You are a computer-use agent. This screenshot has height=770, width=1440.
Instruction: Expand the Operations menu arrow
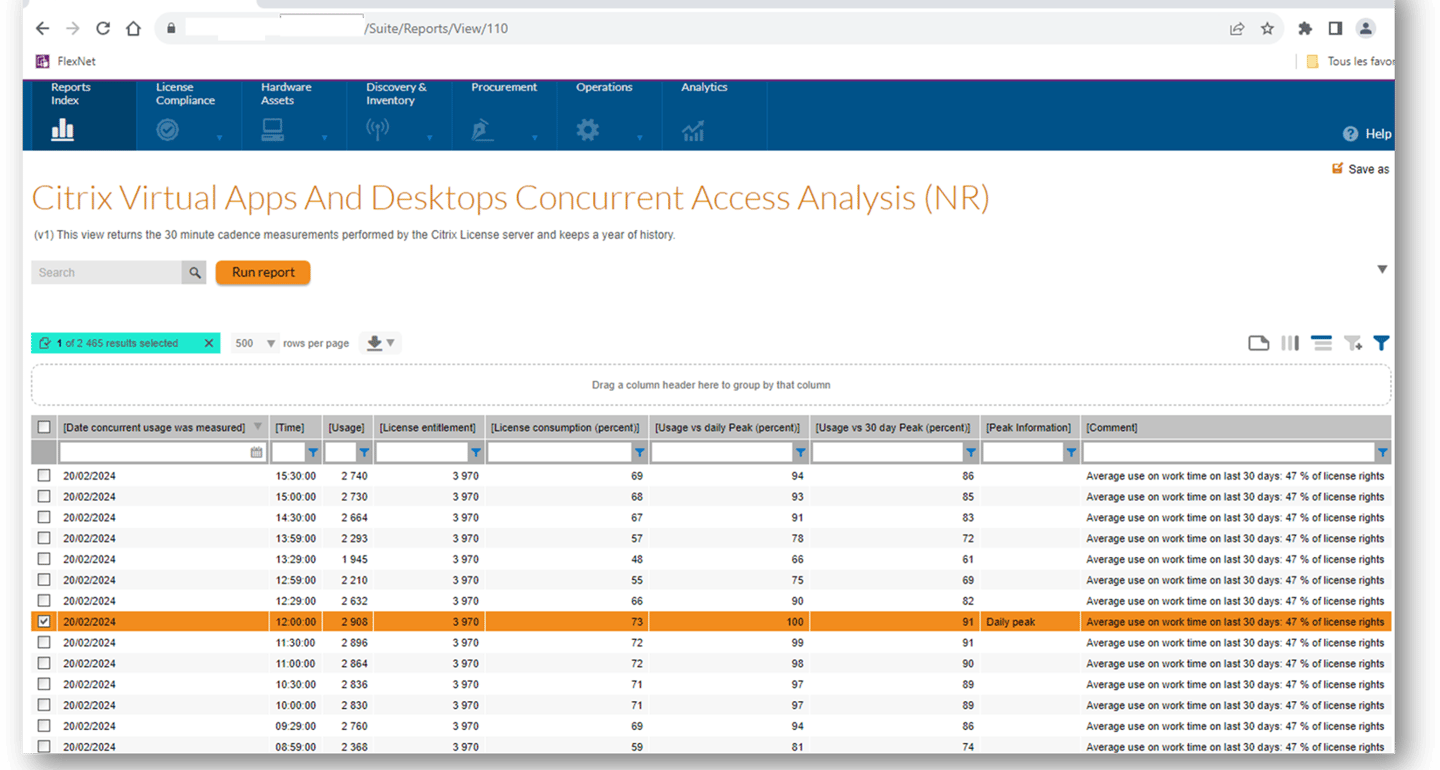pos(639,138)
